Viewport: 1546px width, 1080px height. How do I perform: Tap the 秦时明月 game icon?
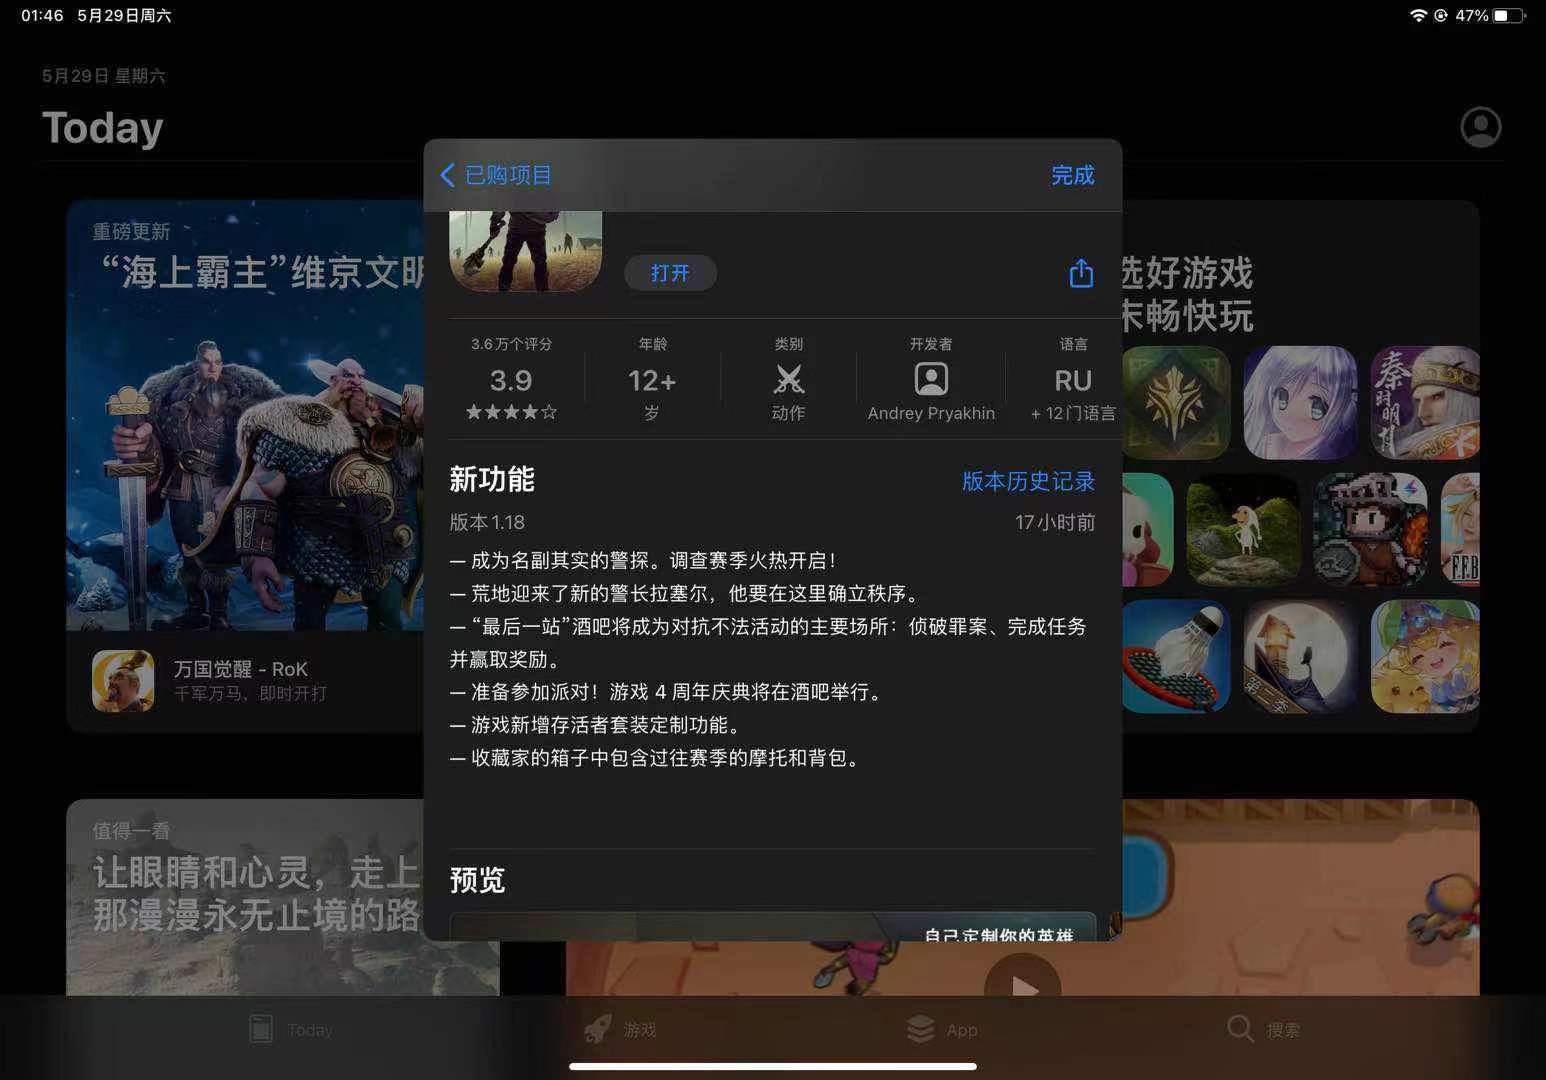click(x=1425, y=403)
